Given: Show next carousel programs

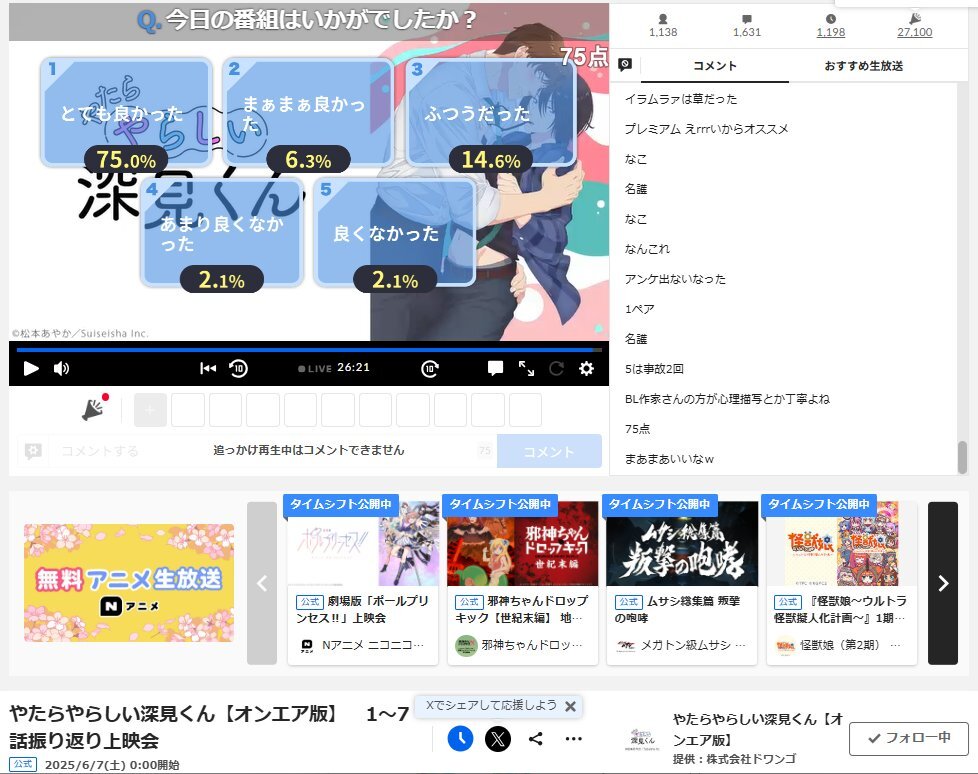Looking at the screenshot, I should coord(943,583).
